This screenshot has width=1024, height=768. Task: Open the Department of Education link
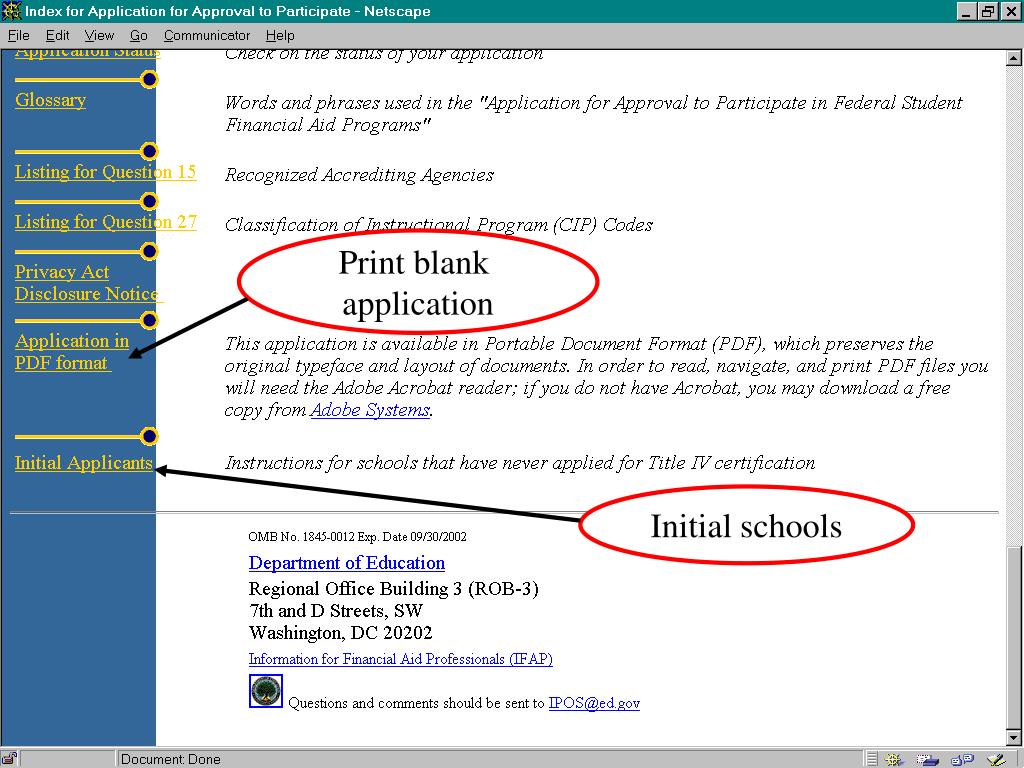click(x=347, y=563)
